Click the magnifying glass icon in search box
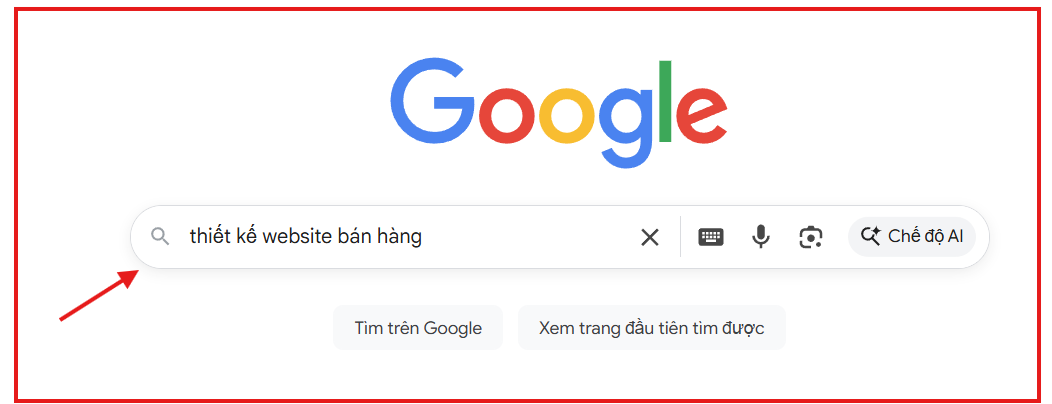This screenshot has width=1052, height=404. click(x=160, y=236)
